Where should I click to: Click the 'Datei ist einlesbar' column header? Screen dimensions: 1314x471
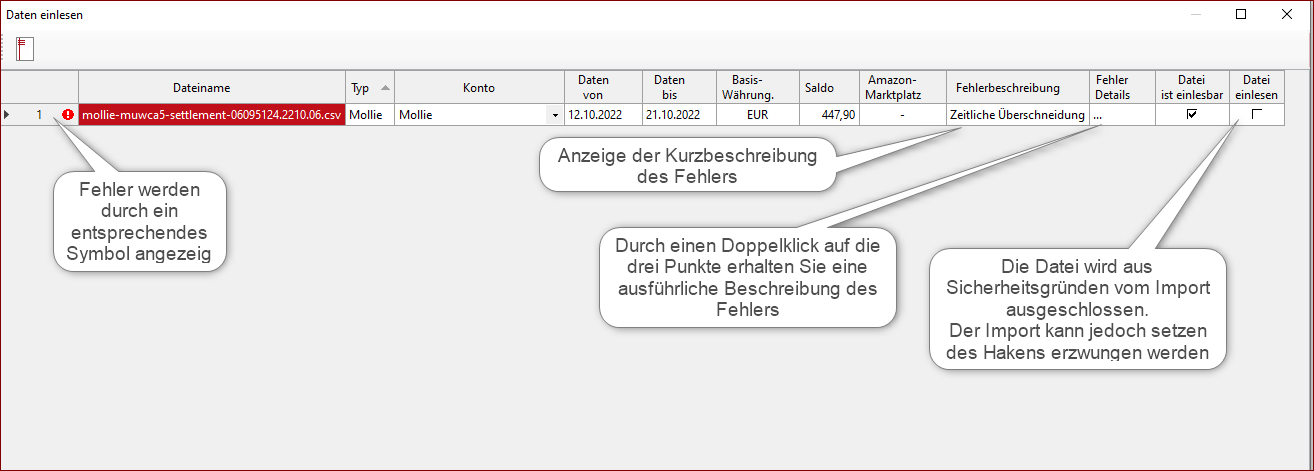(1191, 87)
